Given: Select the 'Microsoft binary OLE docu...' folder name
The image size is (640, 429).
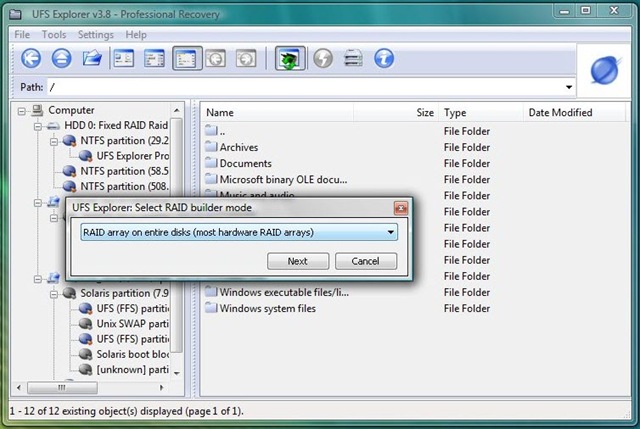Looking at the screenshot, I should click(x=284, y=179).
